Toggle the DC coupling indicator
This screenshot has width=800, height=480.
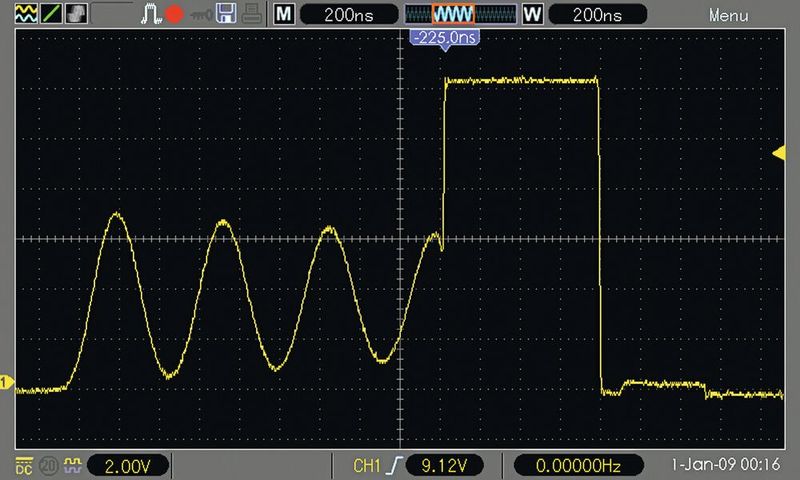coord(24,465)
